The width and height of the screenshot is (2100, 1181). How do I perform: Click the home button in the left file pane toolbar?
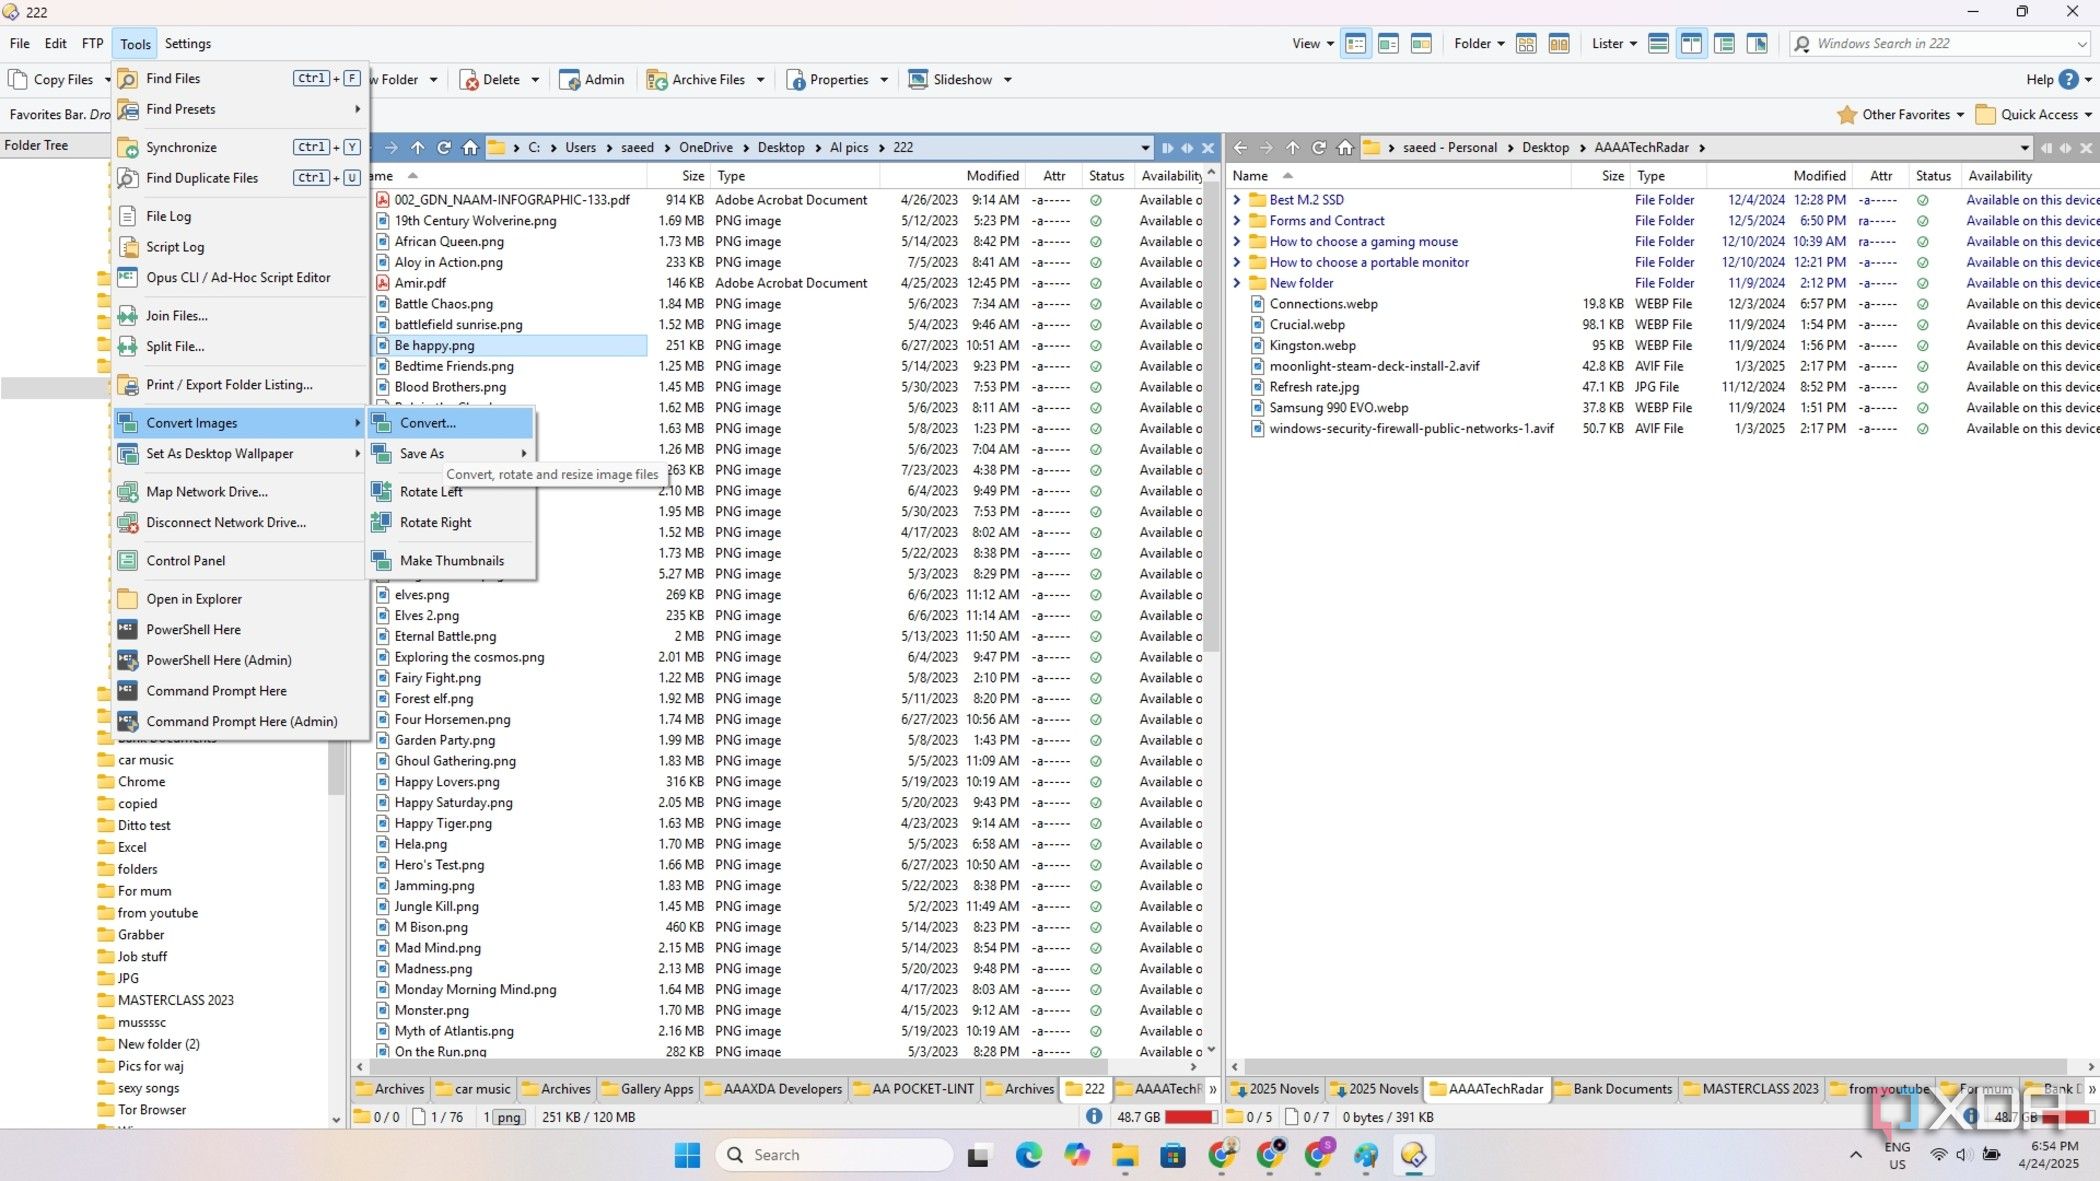[470, 148]
